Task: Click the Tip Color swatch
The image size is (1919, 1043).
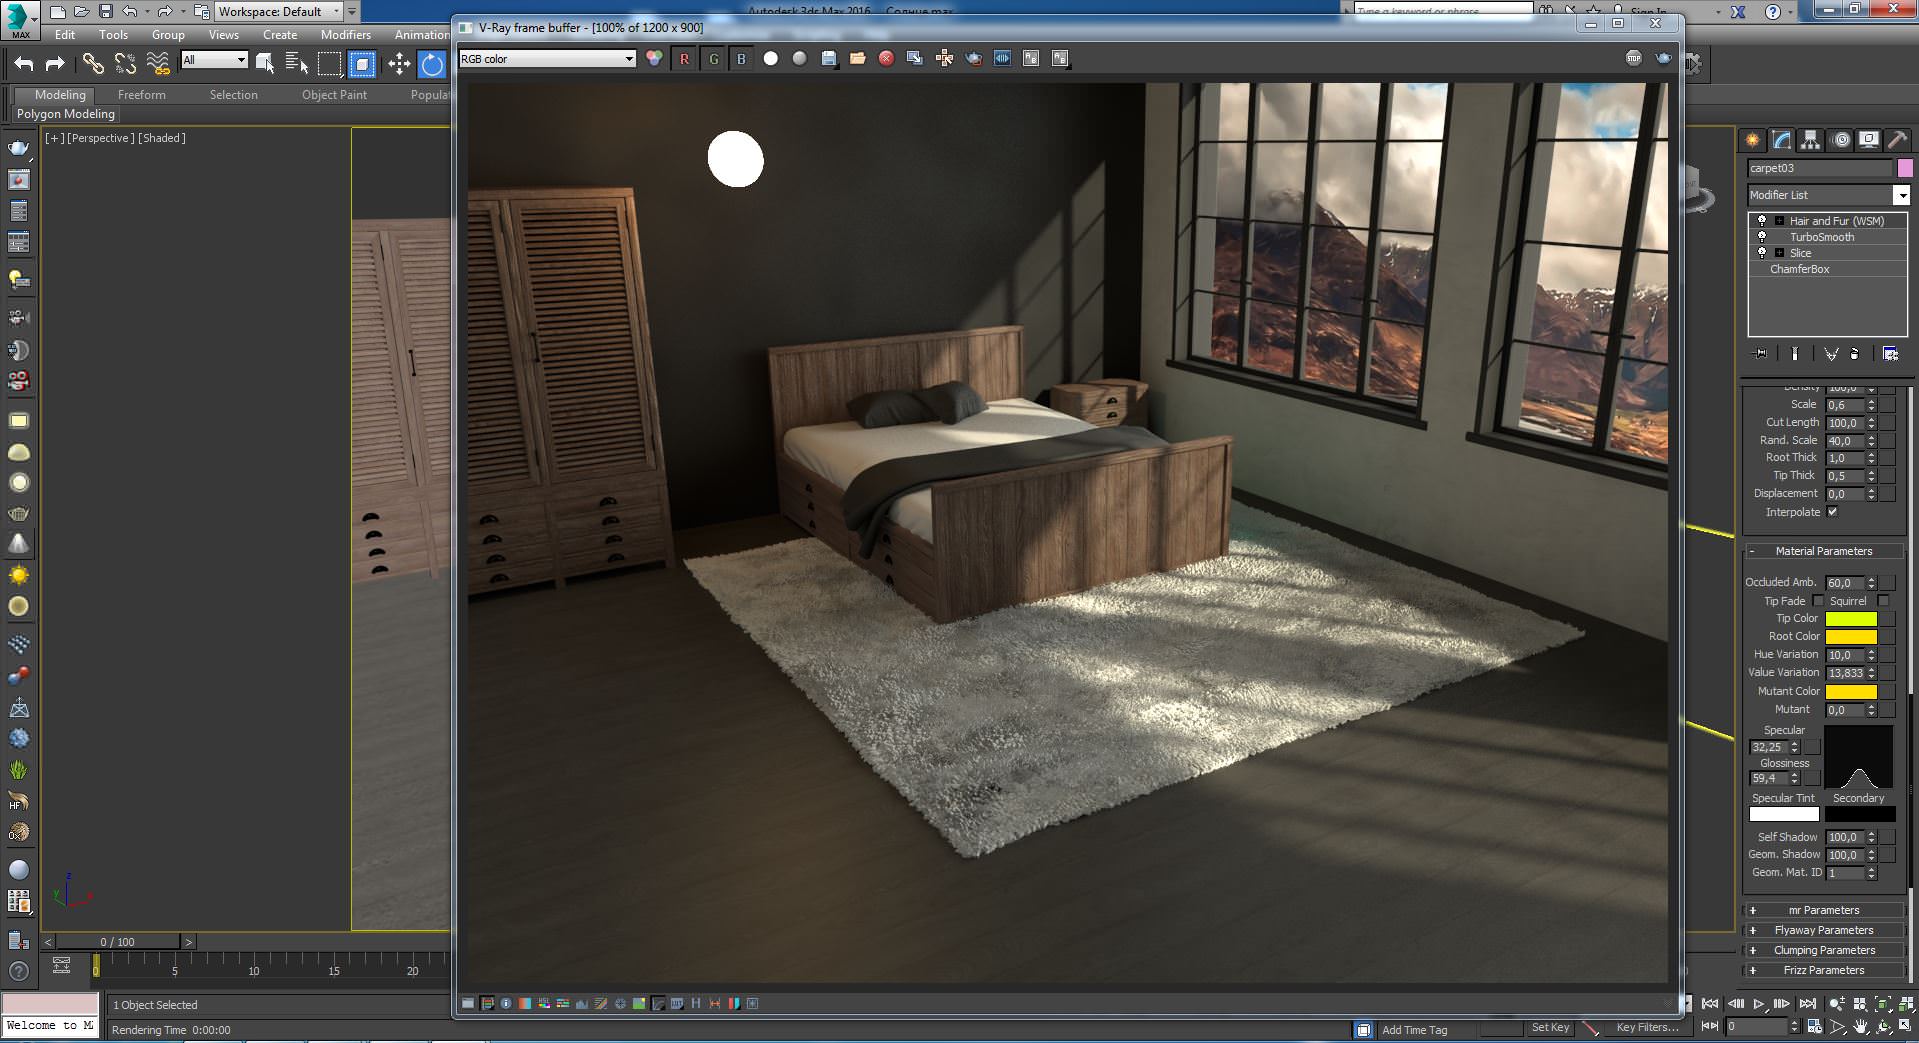Action: point(1851,619)
